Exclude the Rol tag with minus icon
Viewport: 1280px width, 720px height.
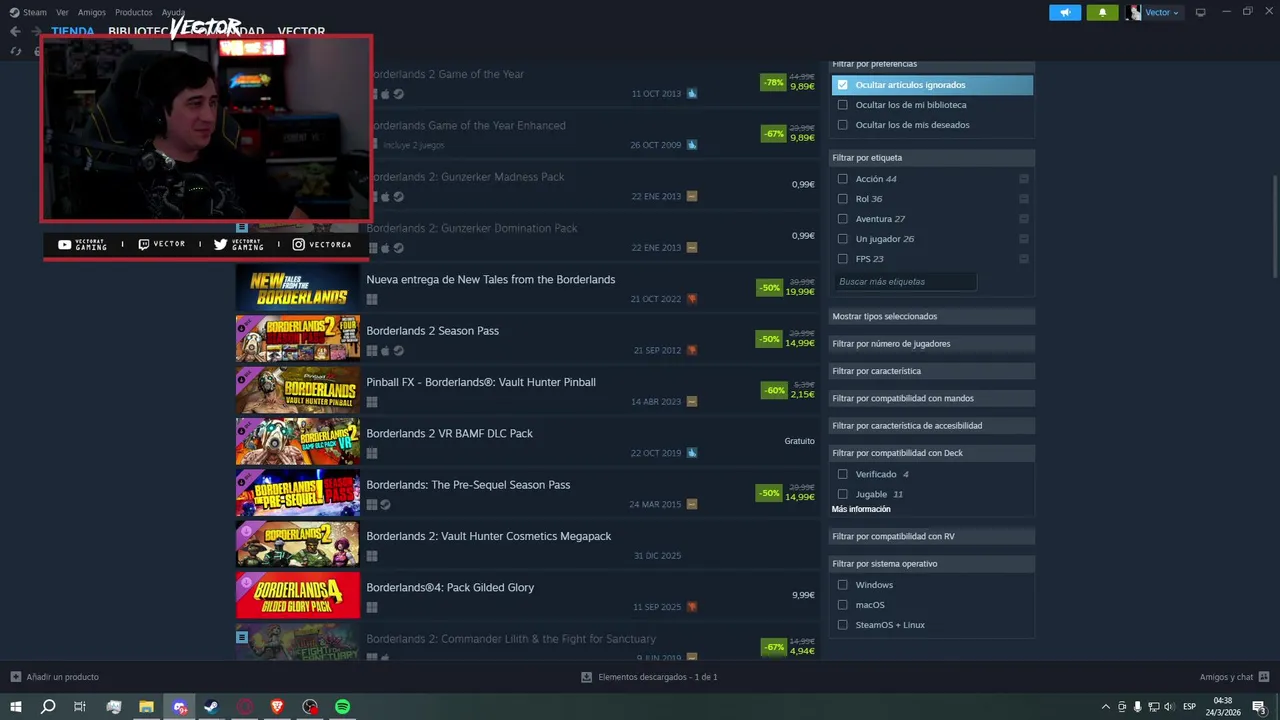coord(1024,199)
